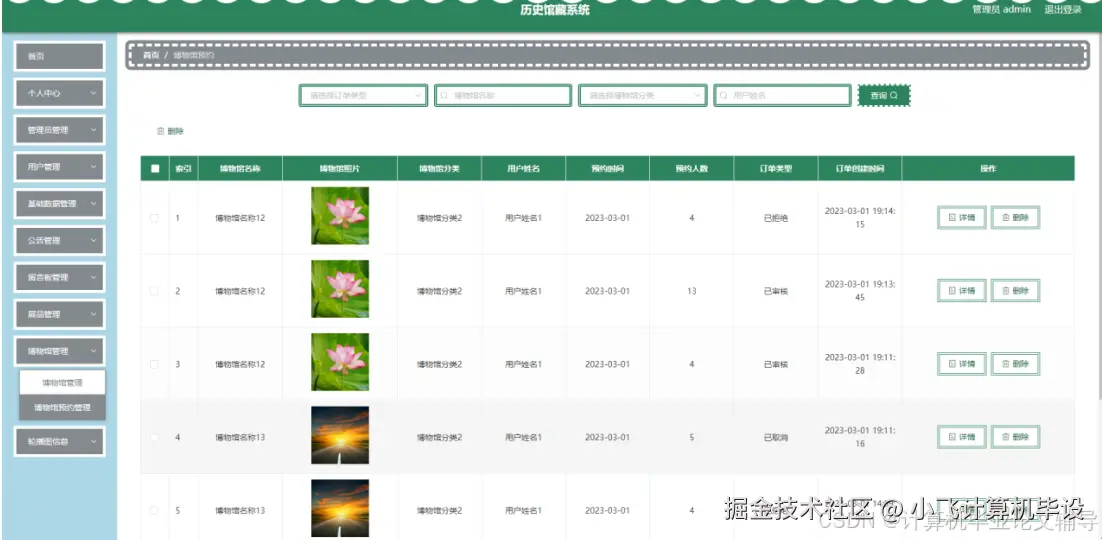1102x540 pixels.
Task: Click the magnifier icon in 用户姓名 field
Action: point(724,96)
